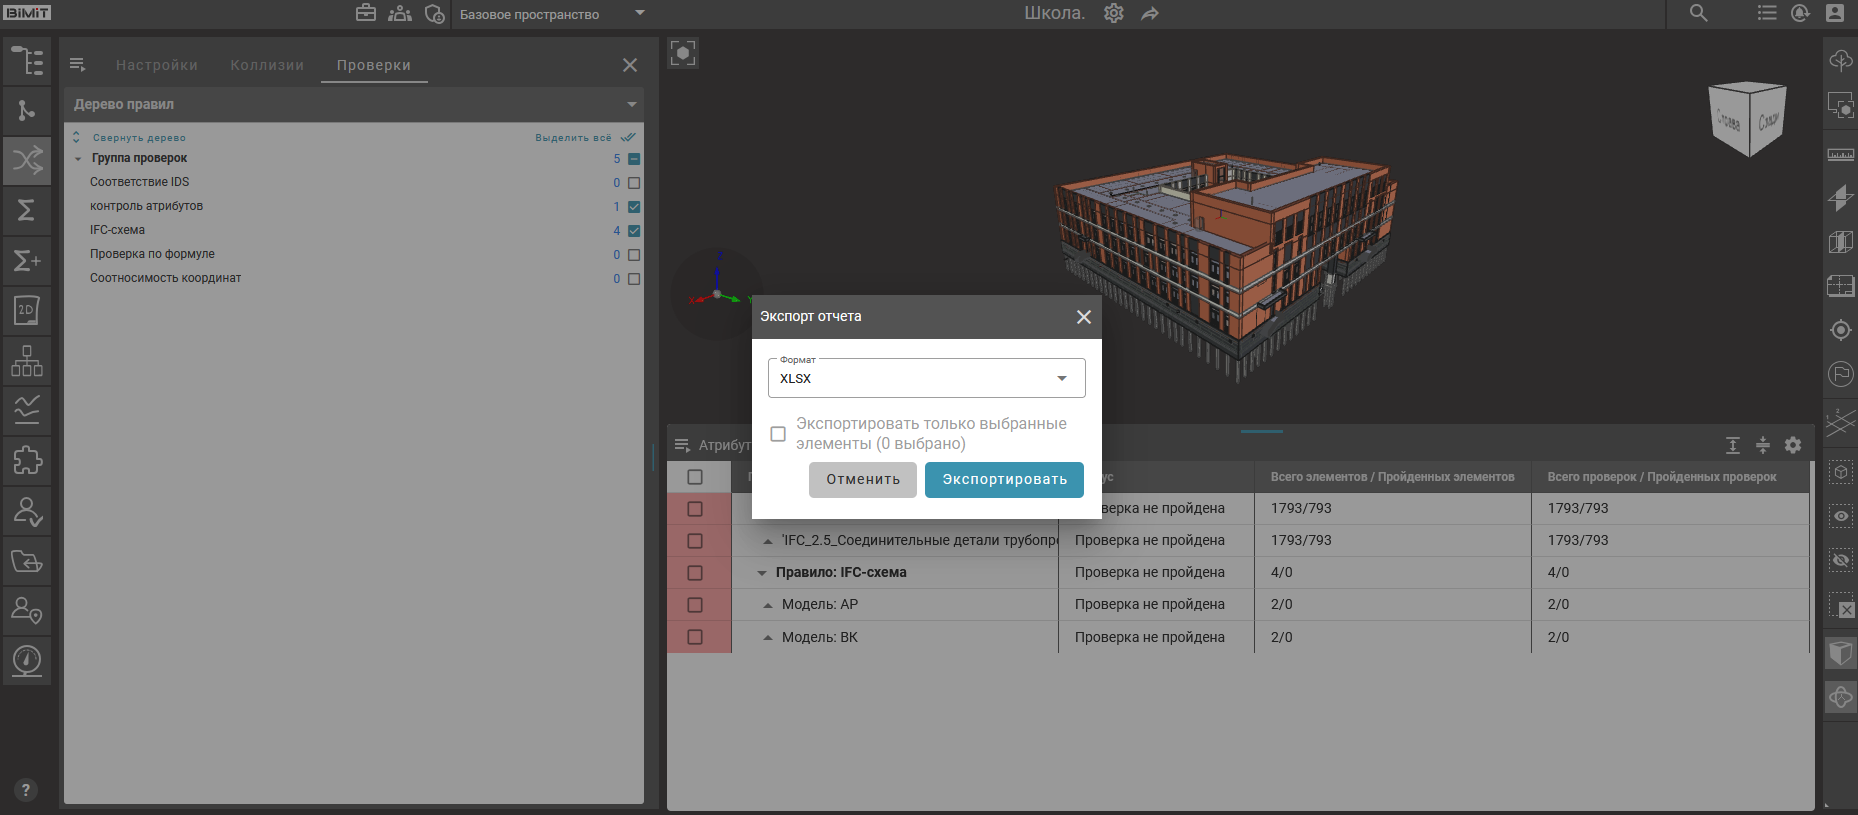This screenshot has height=815, width=1858.
Task: Uncheck the IFC-схема rule checkbox
Action: (634, 231)
